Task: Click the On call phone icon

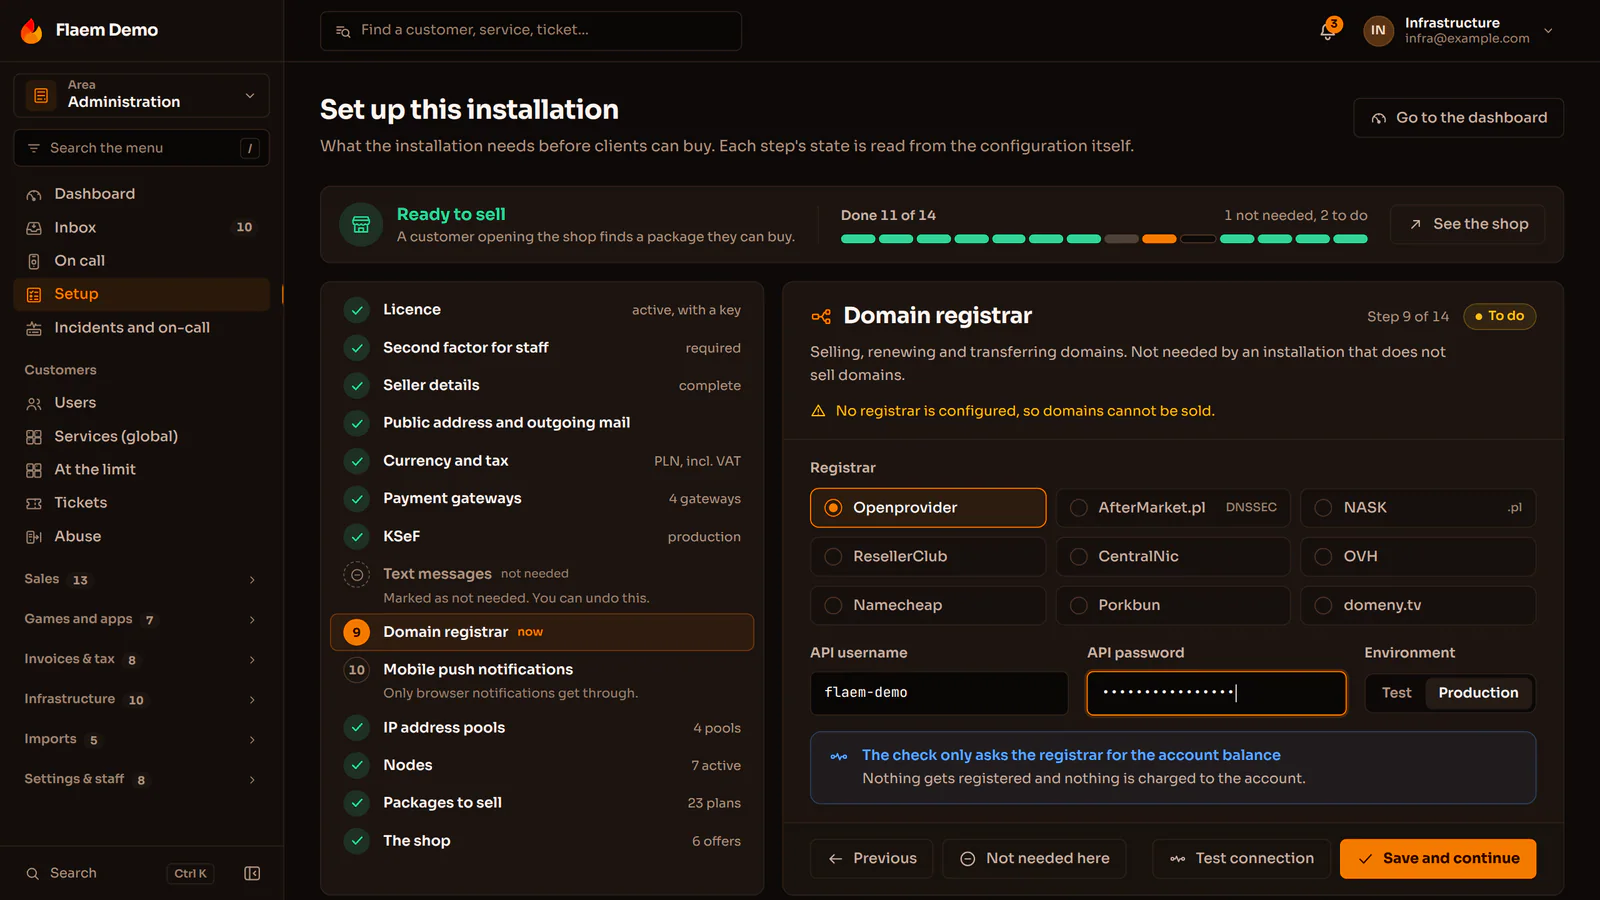Action: coord(34,261)
